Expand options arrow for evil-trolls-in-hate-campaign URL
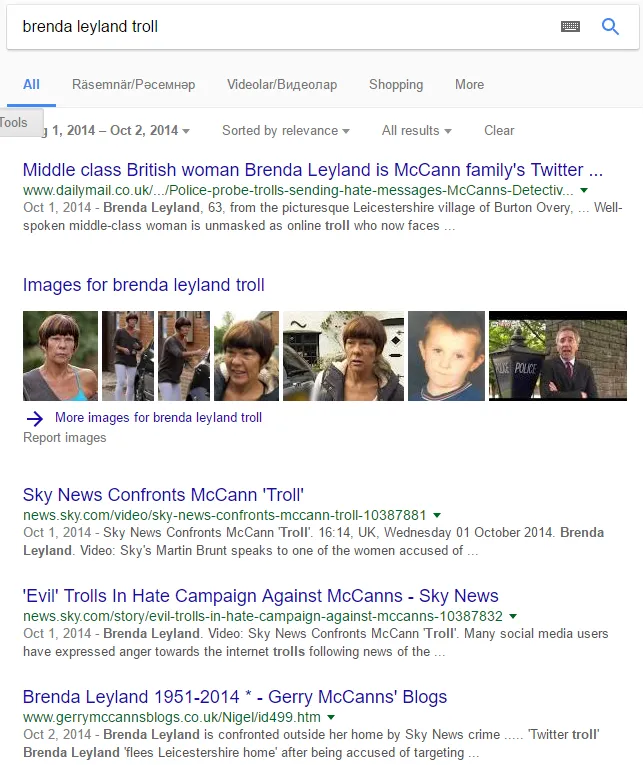The height and width of the screenshot is (766, 644). (513, 617)
